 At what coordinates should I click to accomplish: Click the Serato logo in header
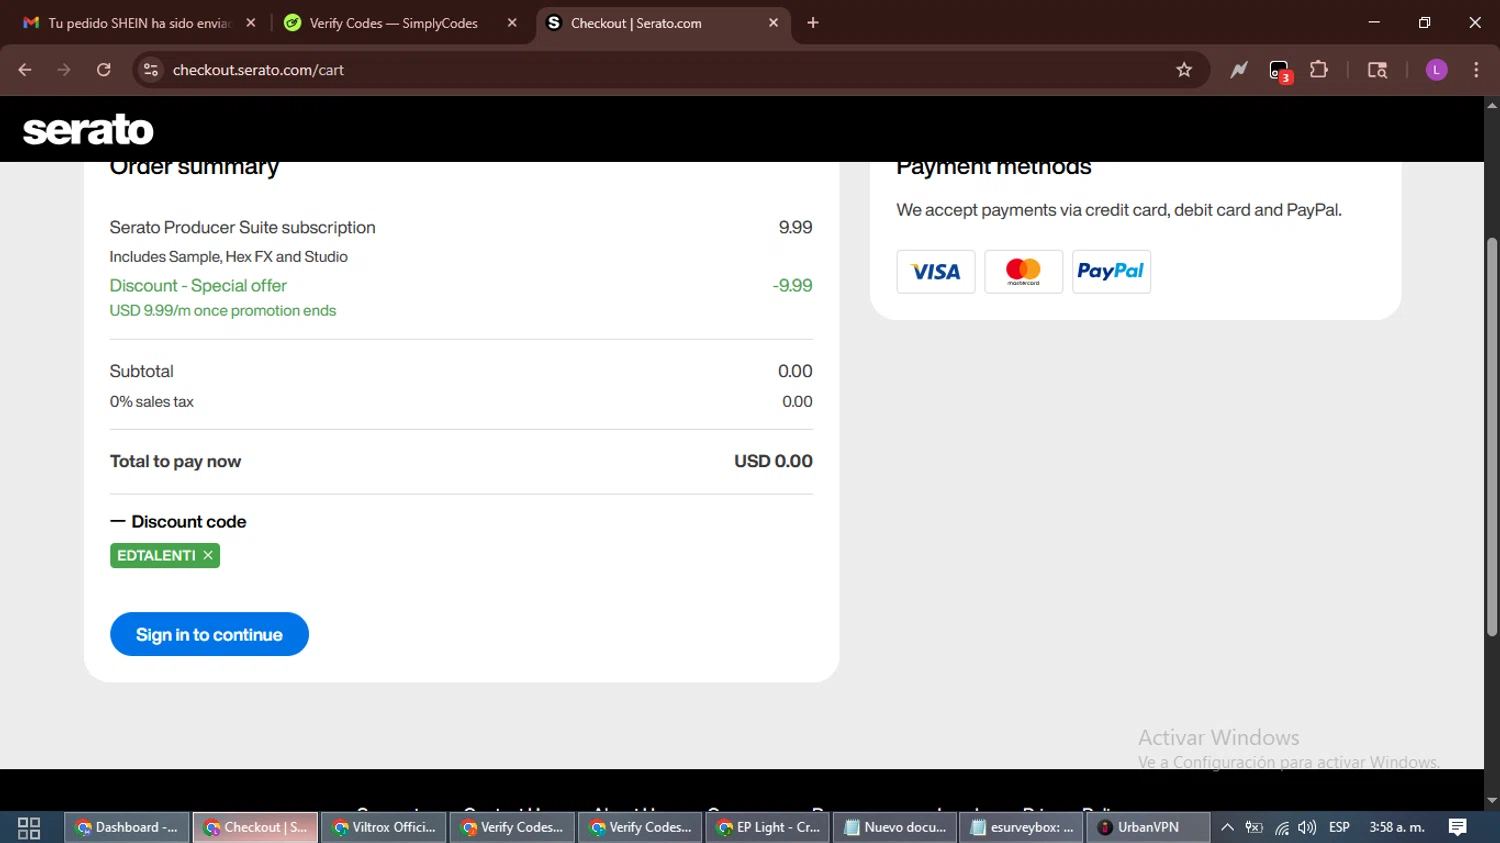tap(88, 130)
